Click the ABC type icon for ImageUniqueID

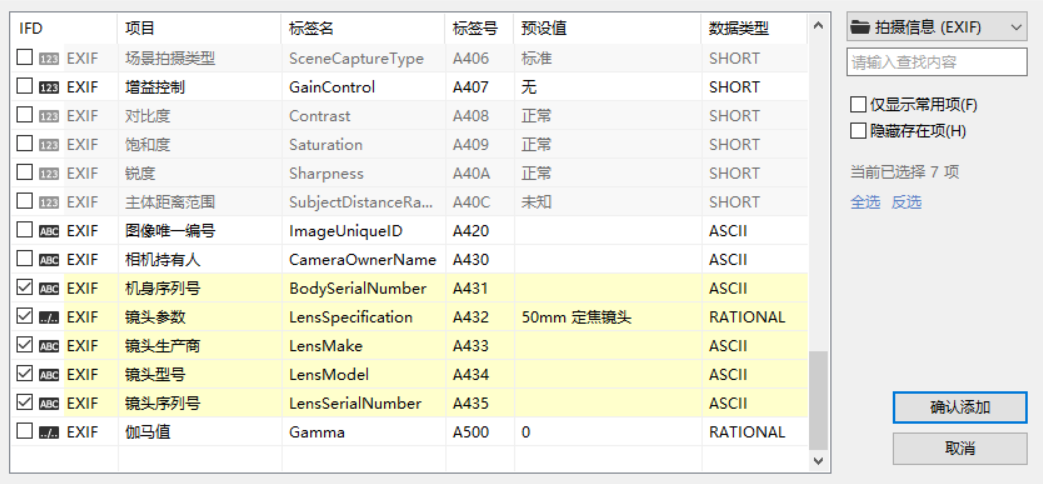click(49, 231)
